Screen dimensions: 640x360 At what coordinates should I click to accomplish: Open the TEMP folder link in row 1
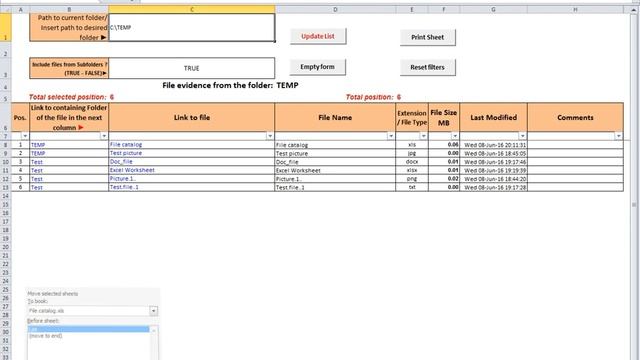click(38, 145)
